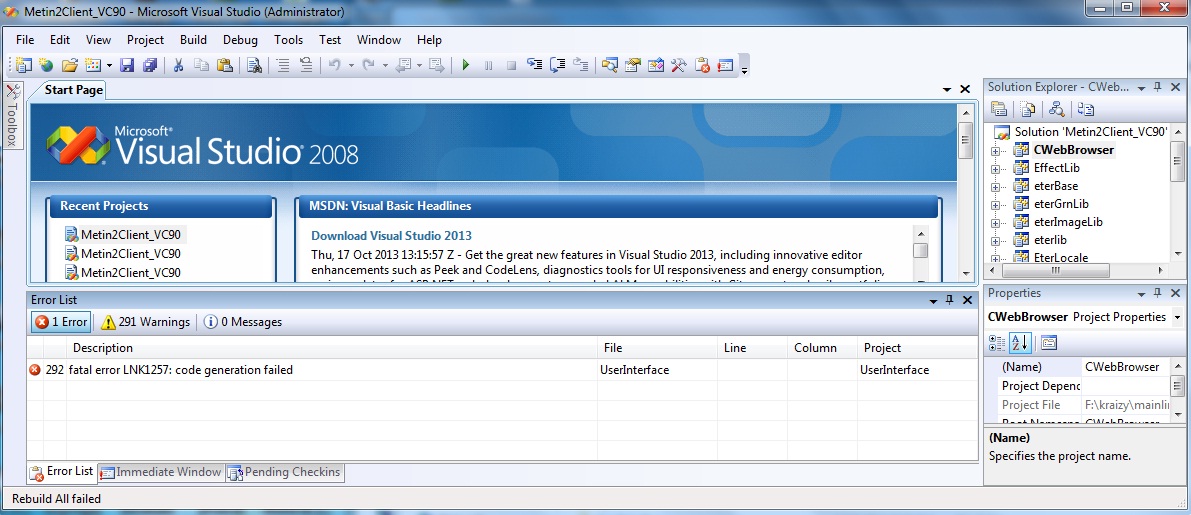The width and height of the screenshot is (1191, 515).
Task: Sort Error List by Description column
Action: (332, 348)
